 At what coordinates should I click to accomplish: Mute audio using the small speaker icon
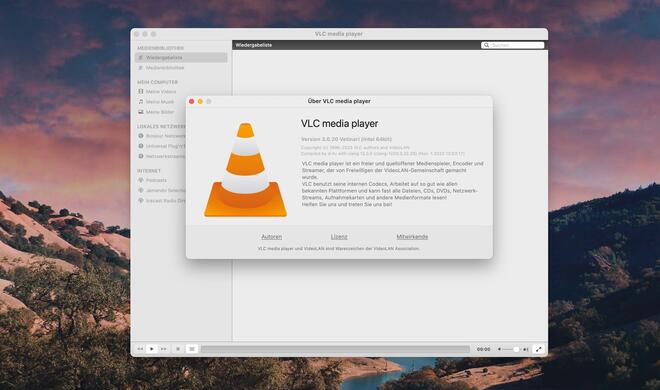[499, 349]
